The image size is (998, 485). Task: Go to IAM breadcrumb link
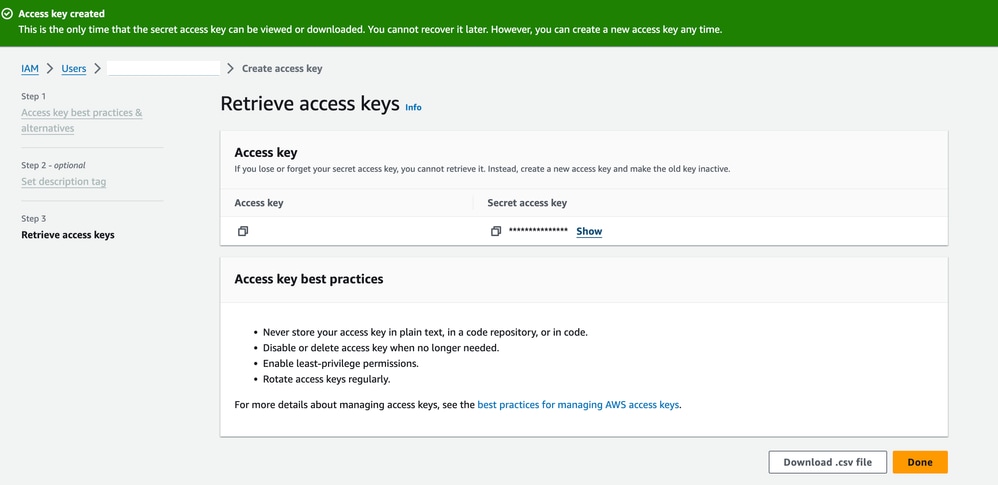click(x=30, y=68)
